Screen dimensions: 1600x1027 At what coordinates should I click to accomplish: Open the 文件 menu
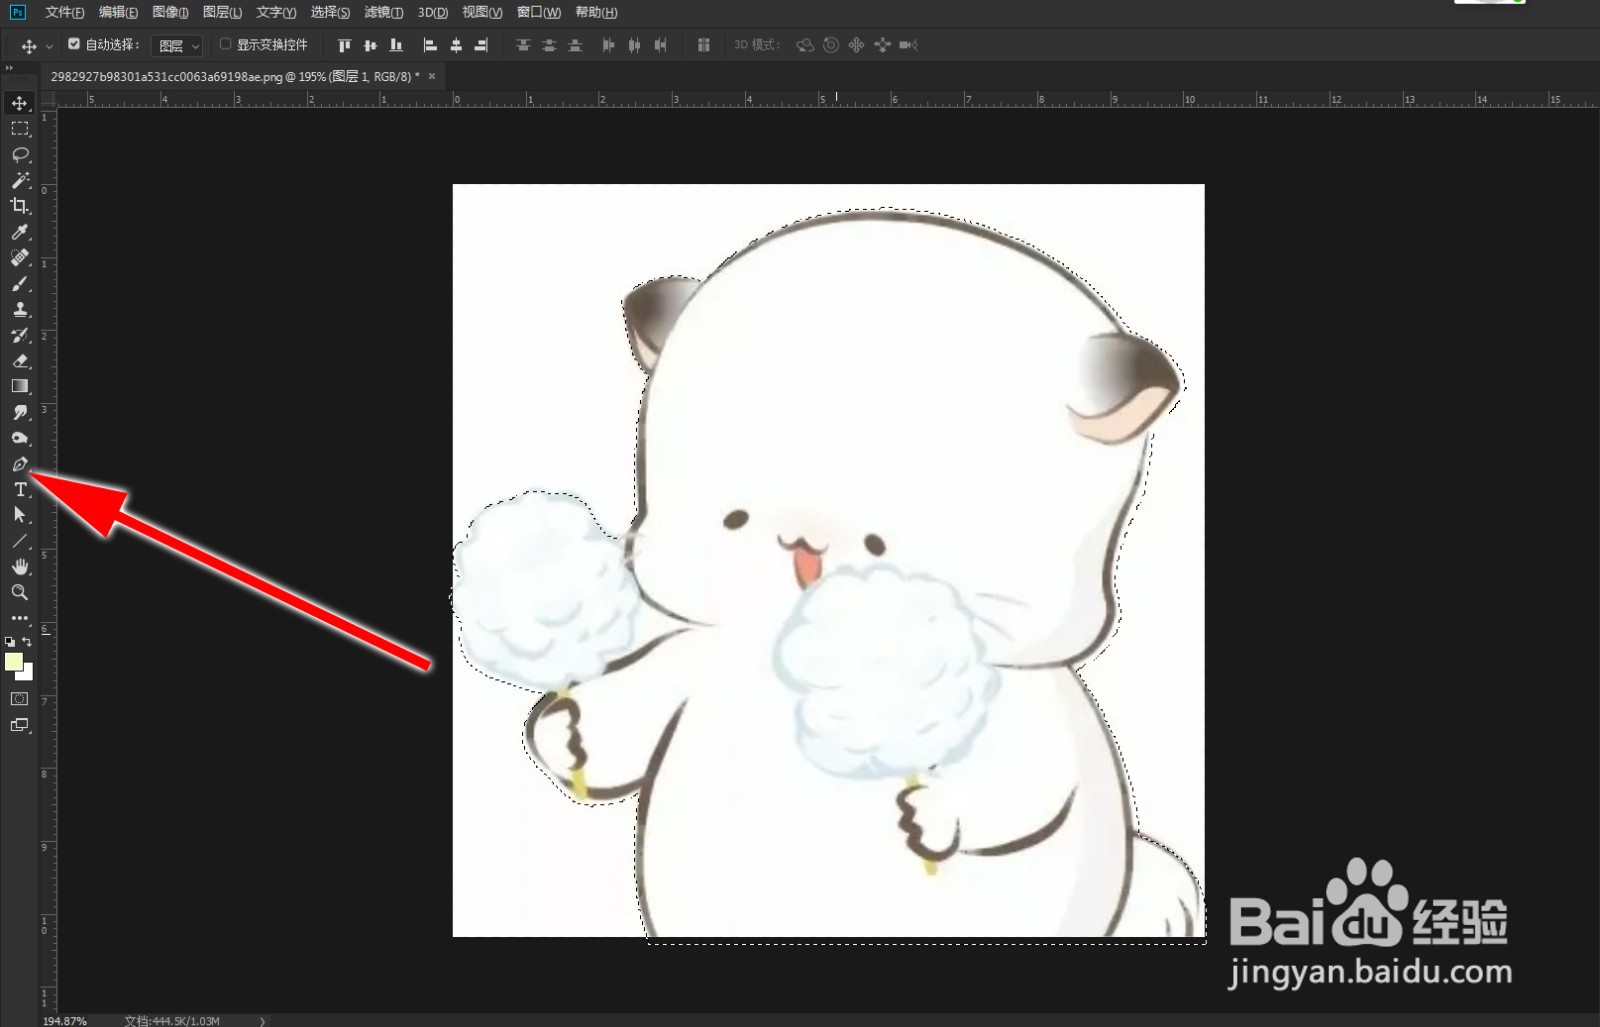[64, 12]
